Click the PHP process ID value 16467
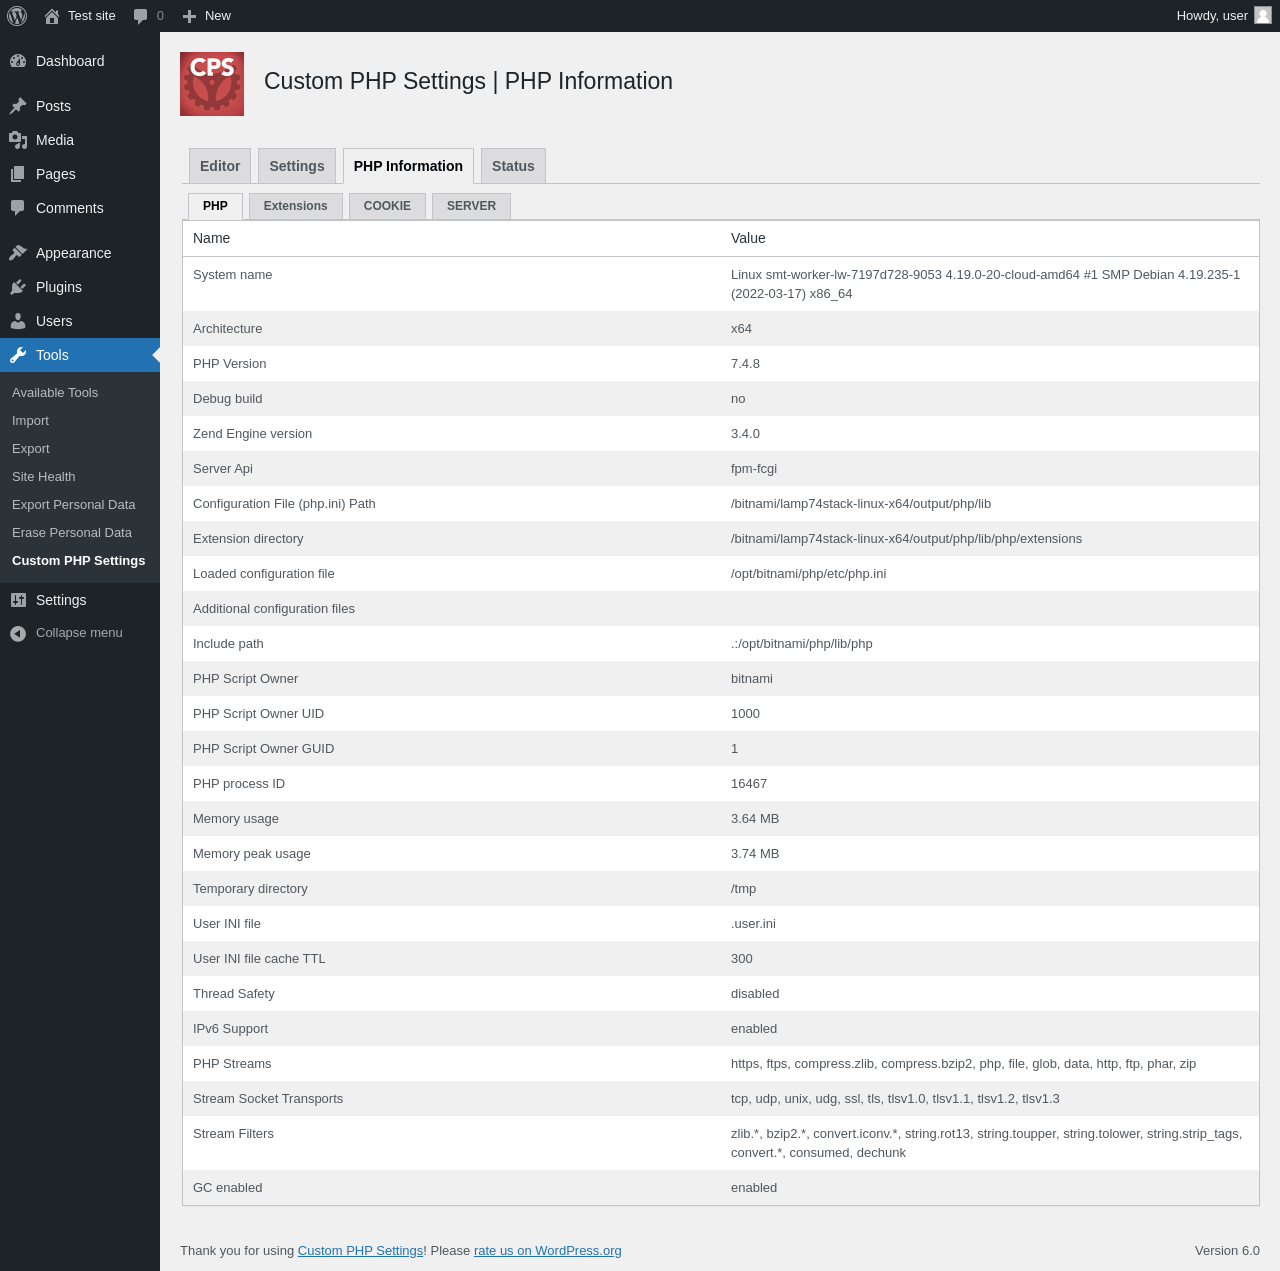1280x1271 pixels. click(x=749, y=784)
